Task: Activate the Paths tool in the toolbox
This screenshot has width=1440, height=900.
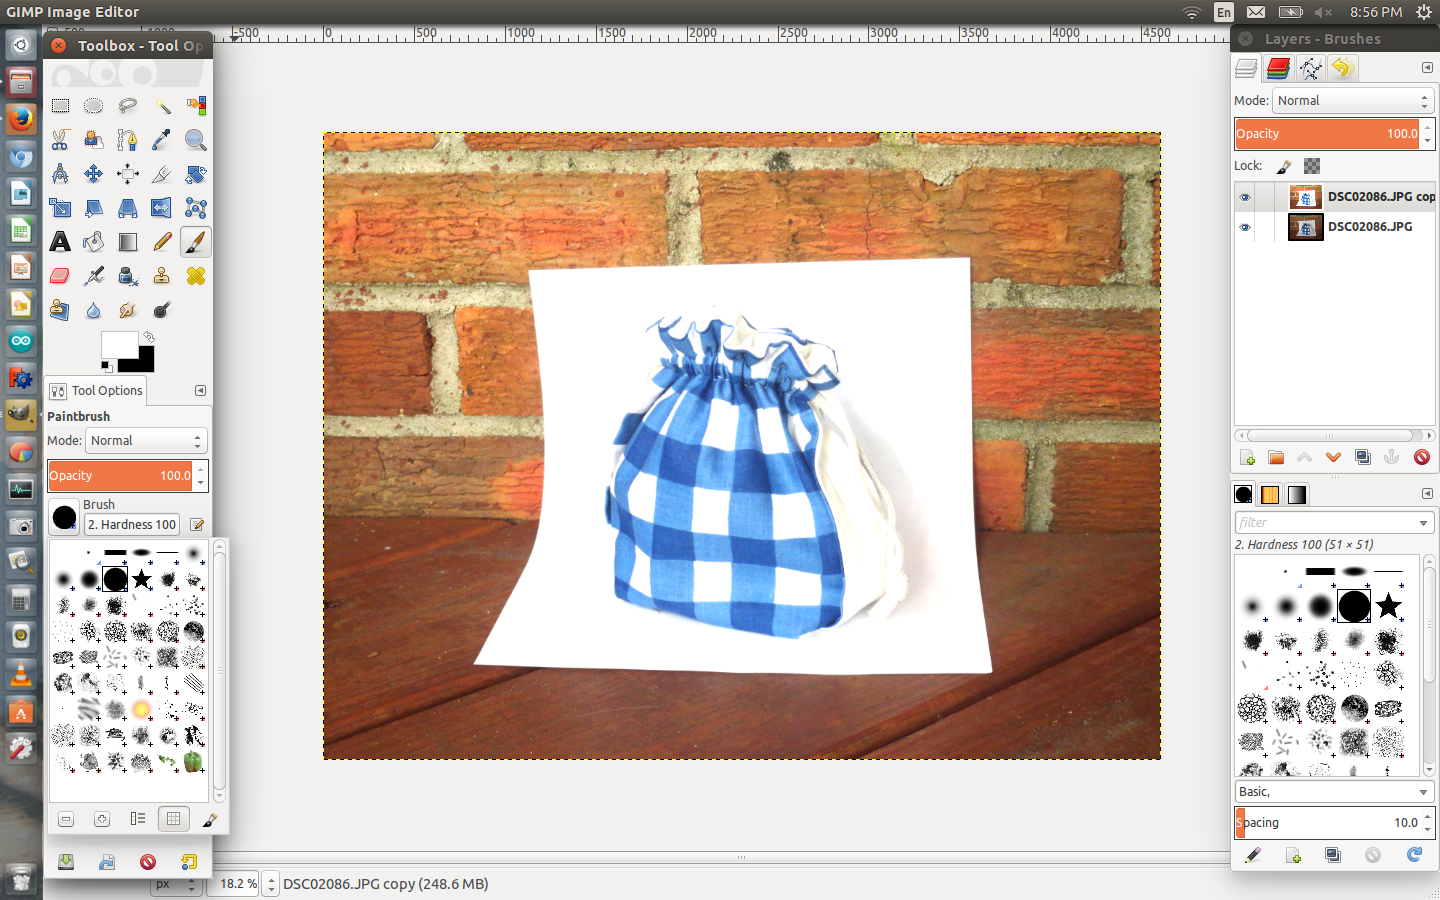Action: coord(128,140)
